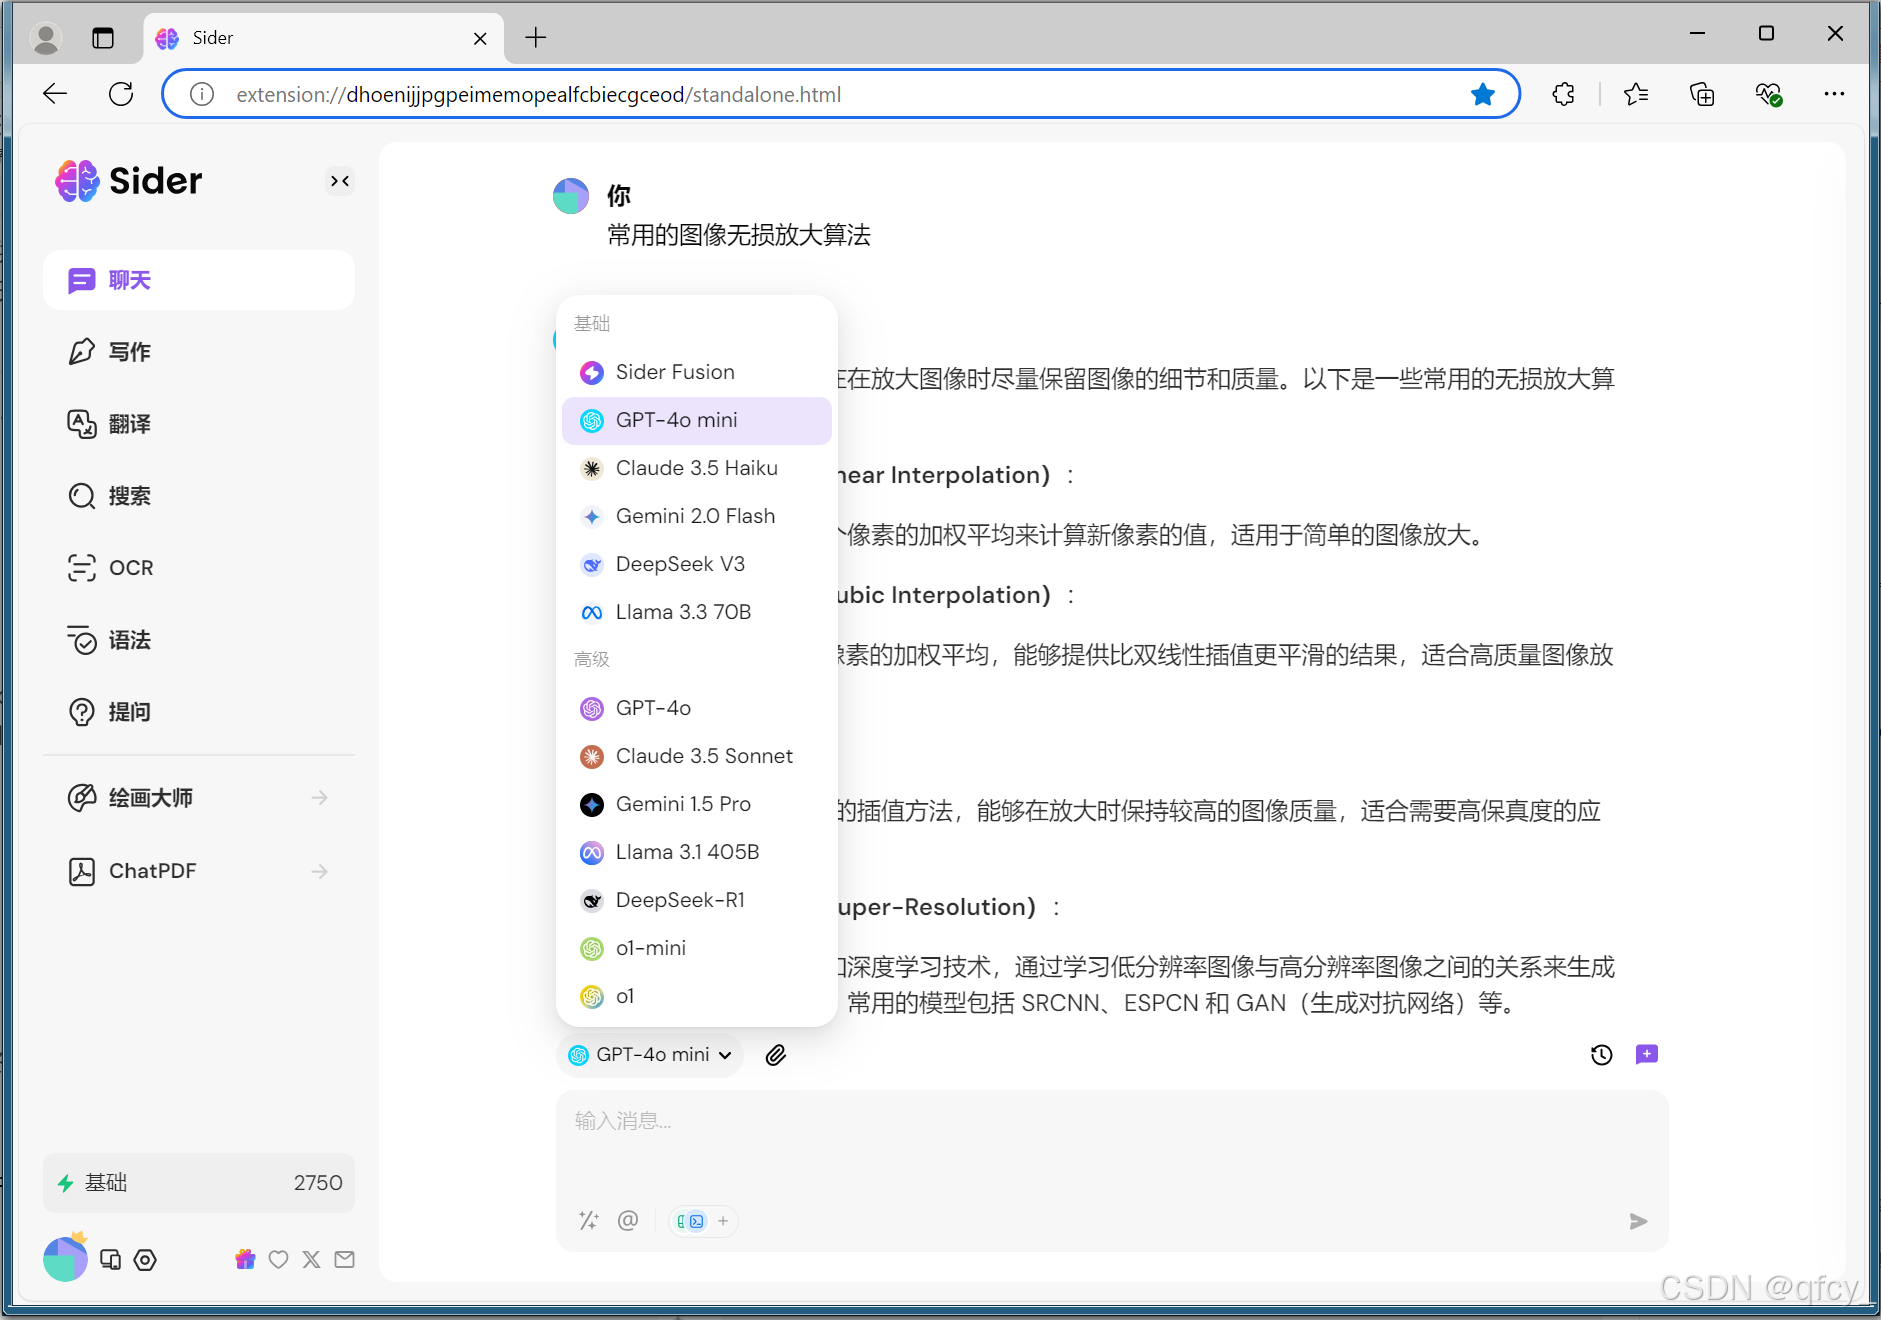Viewport: 1881px width, 1320px height.
Task: Open the OCR sidebar item
Action: (199, 568)
